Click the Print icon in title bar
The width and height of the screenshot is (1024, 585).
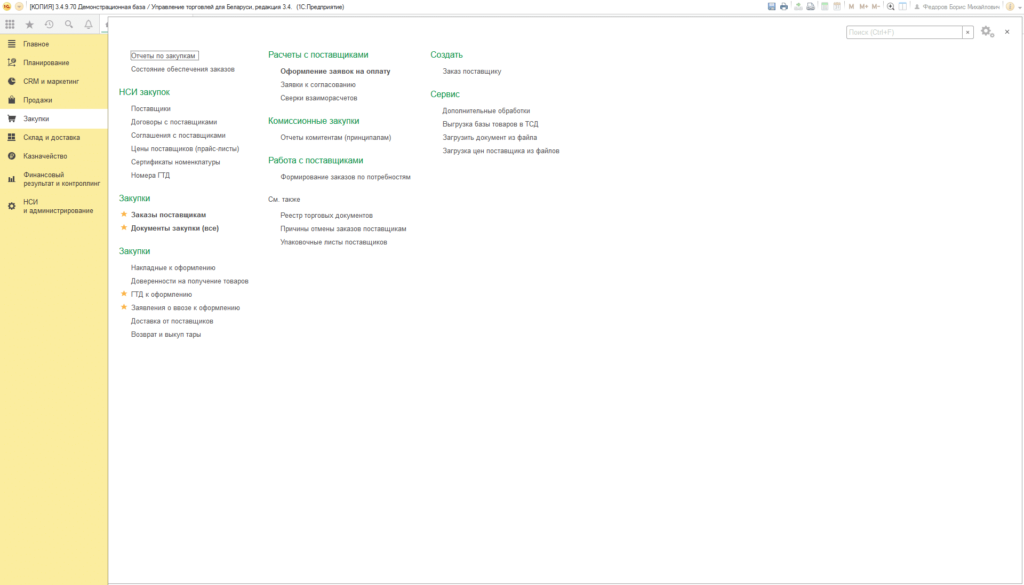click(x=784, y=7)
